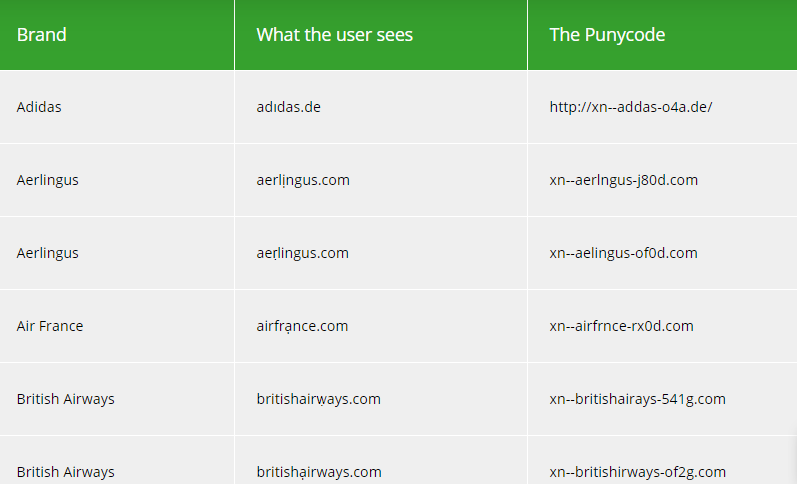The image size is (797, 484).
Task: Click The Punycode column header
Action: pyautogui.click(x=607, y=35)
